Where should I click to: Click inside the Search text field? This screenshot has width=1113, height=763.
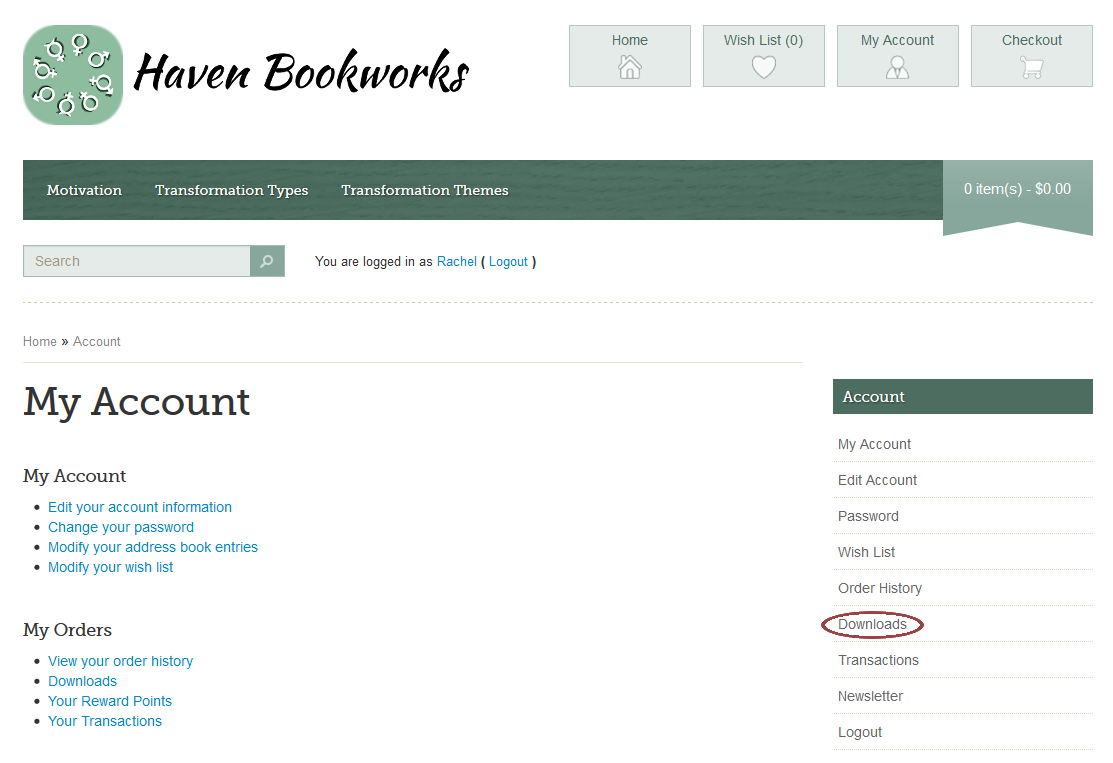[x=137, y=261]
